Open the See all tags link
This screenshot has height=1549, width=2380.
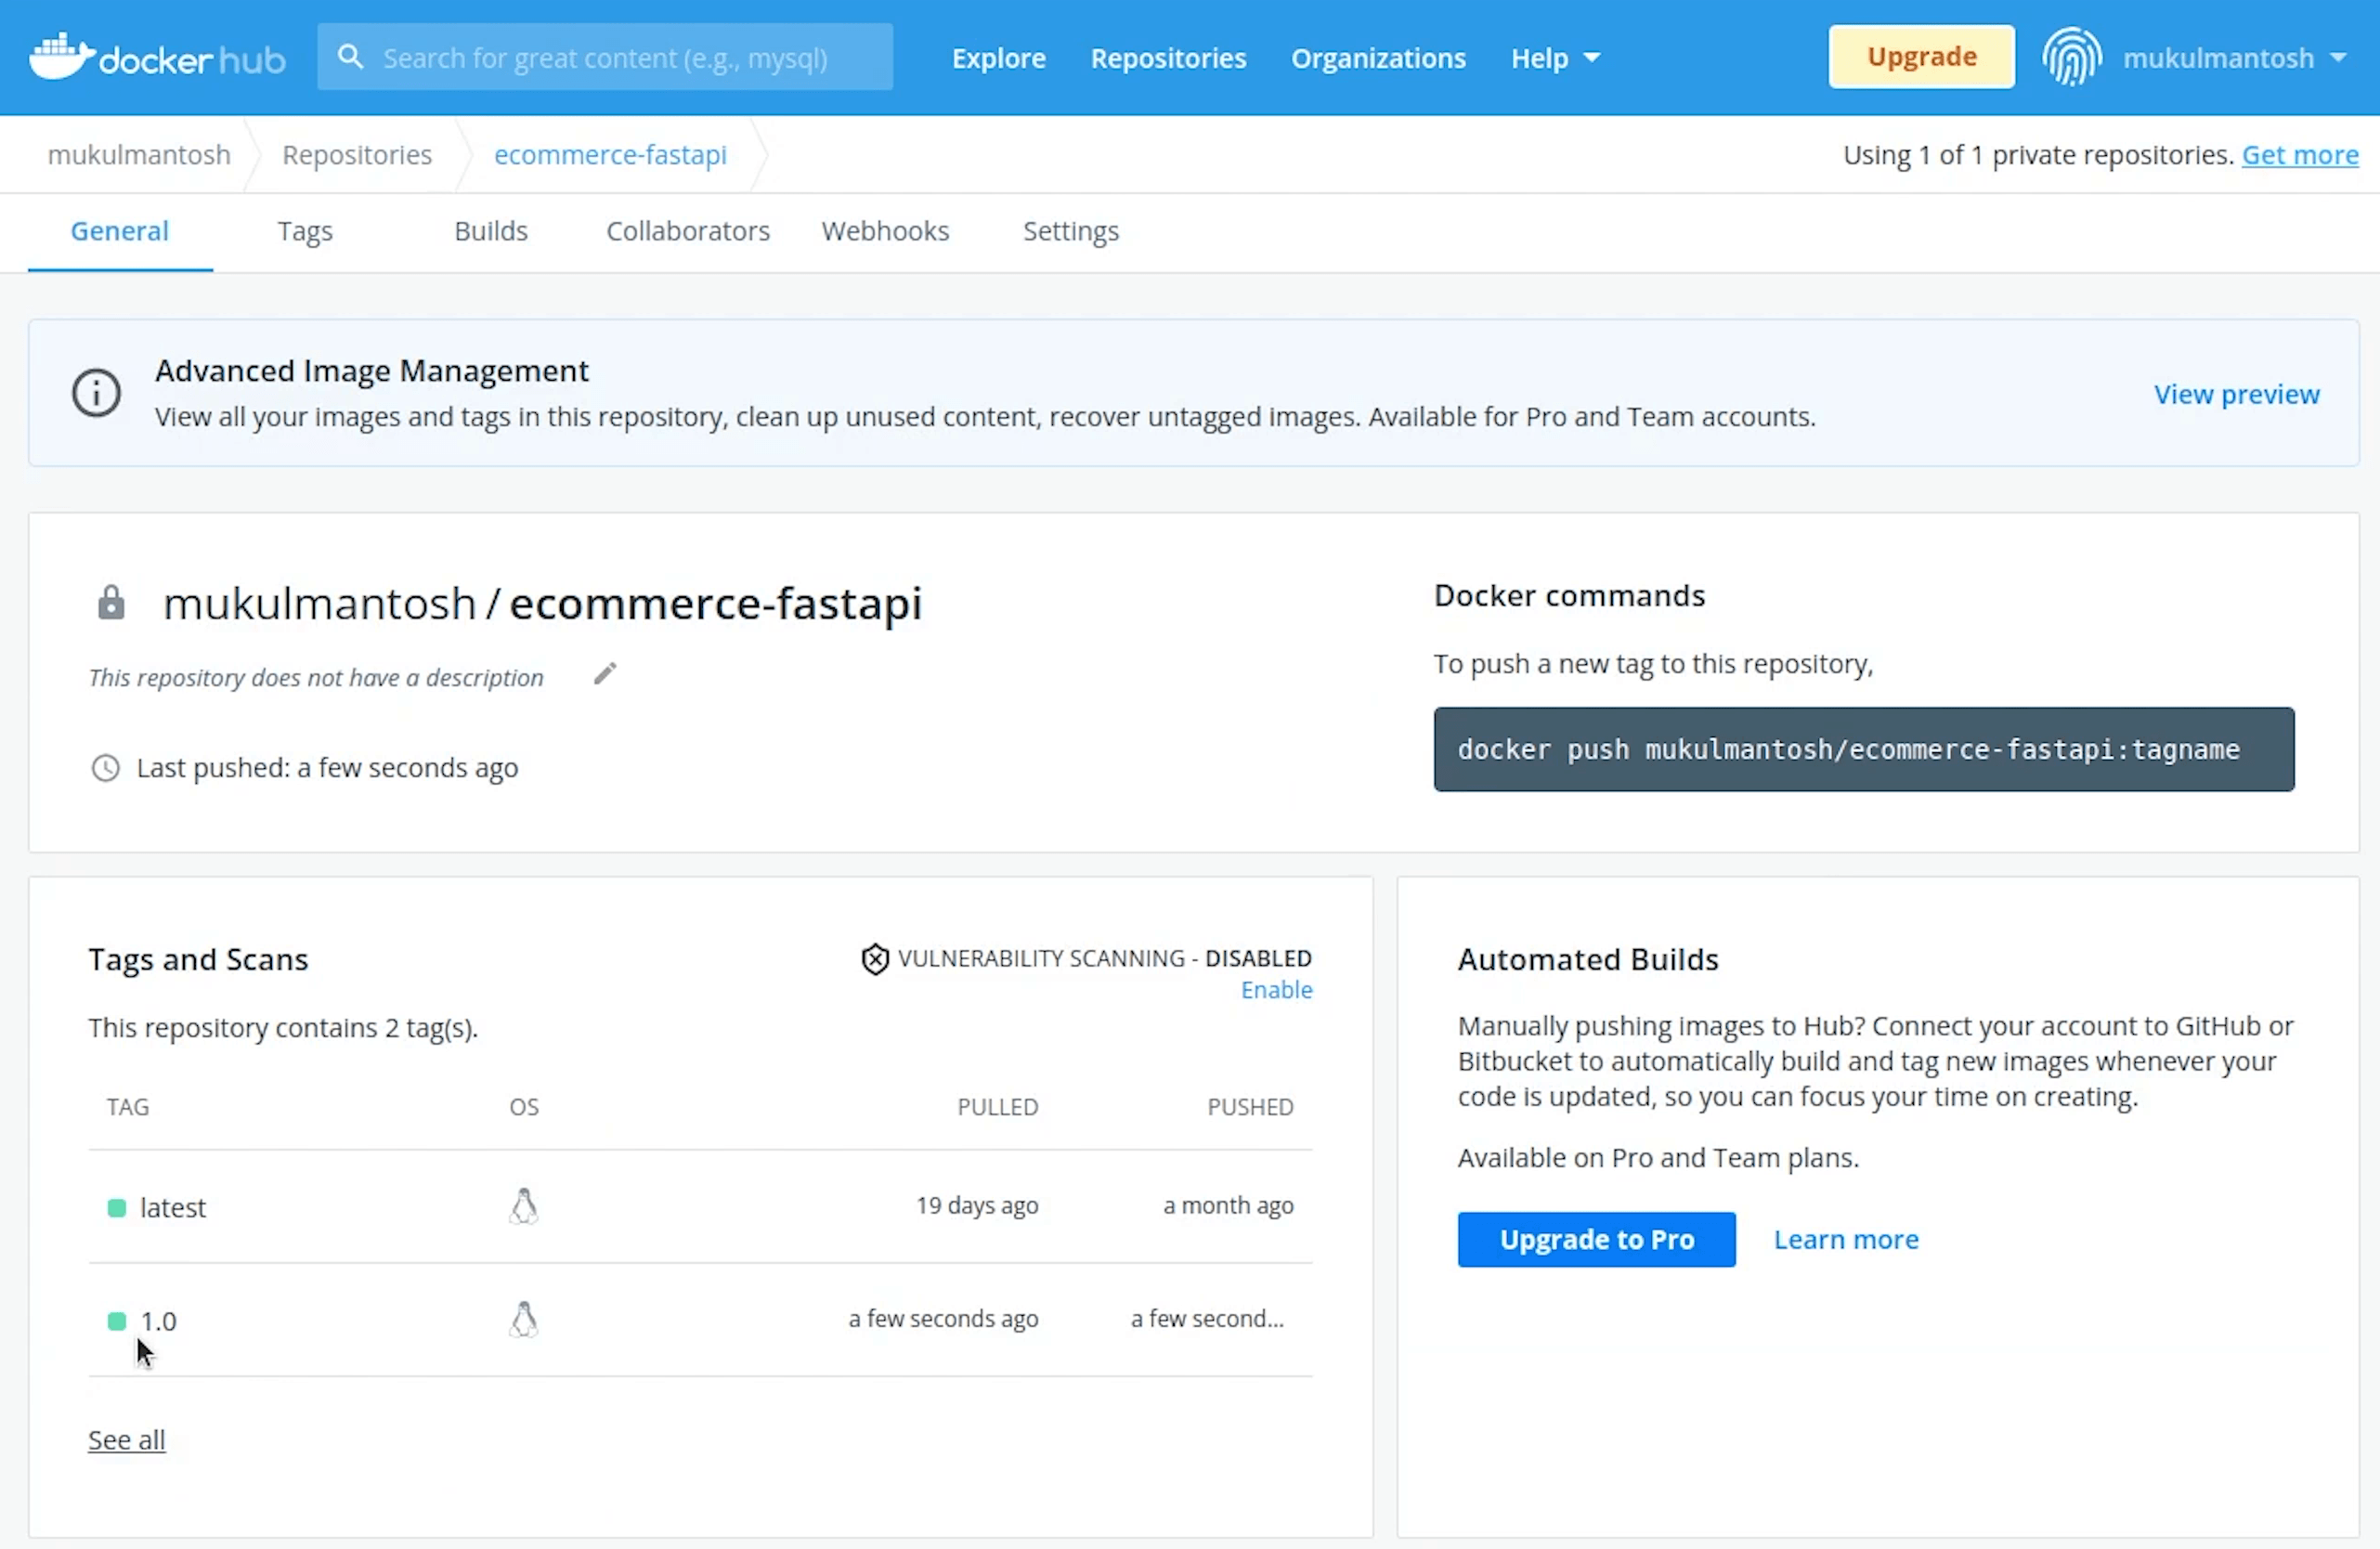pos(127,1440)
